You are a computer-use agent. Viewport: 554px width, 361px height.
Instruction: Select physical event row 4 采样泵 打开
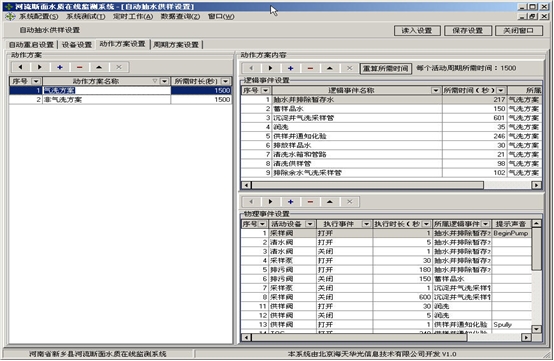(386, 261)
